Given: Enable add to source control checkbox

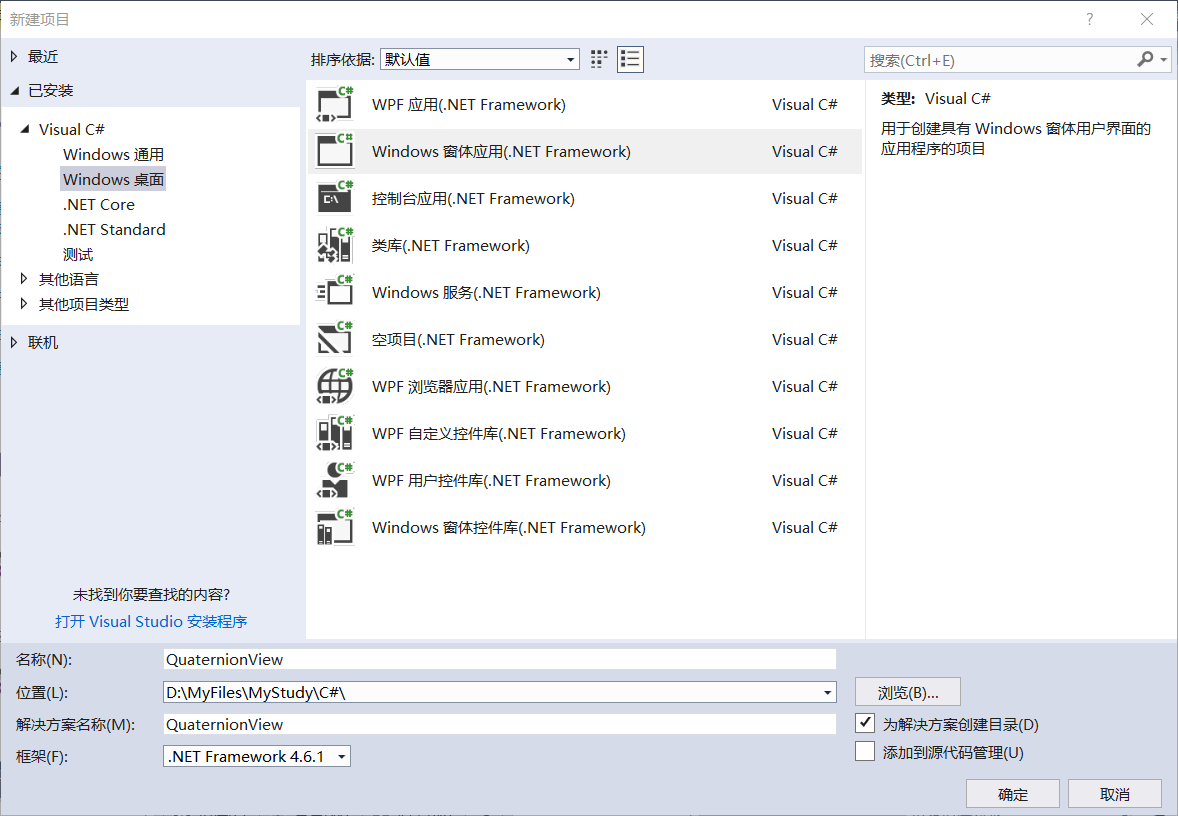Looking at the screenshot, I should tap(865, 751).
